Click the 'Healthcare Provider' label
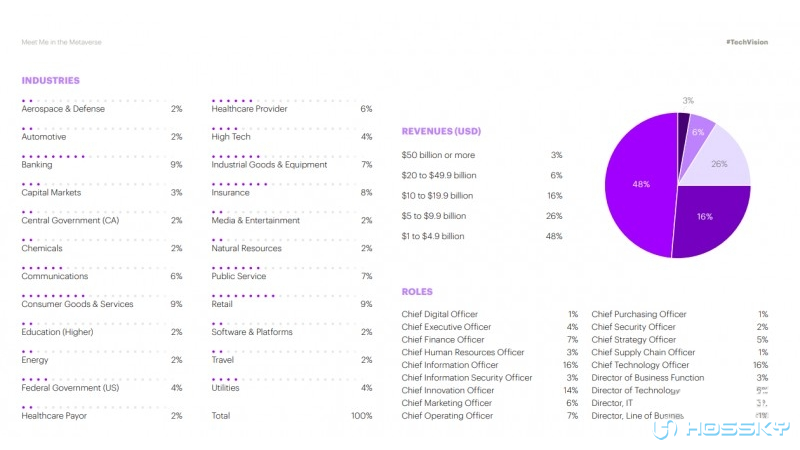This screenshot has width=800, height=450. 249,109
